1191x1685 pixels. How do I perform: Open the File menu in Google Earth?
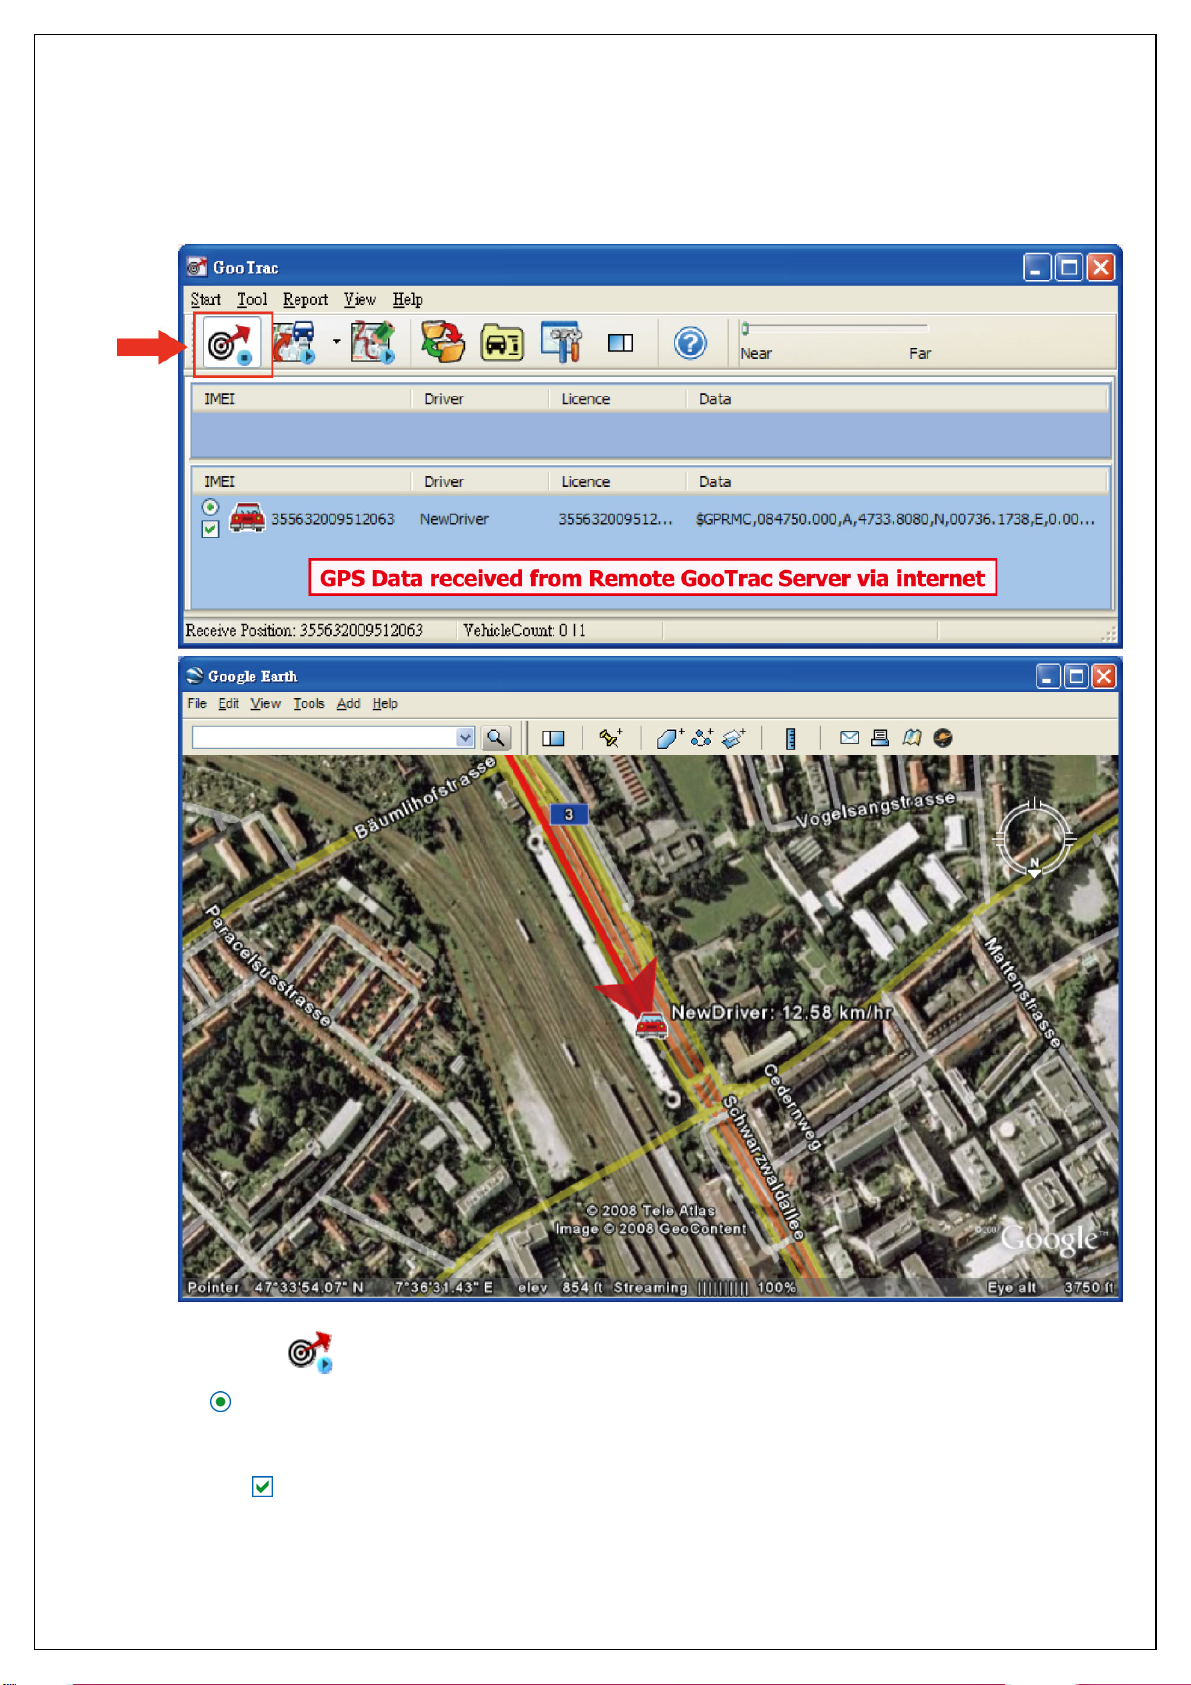197,703
